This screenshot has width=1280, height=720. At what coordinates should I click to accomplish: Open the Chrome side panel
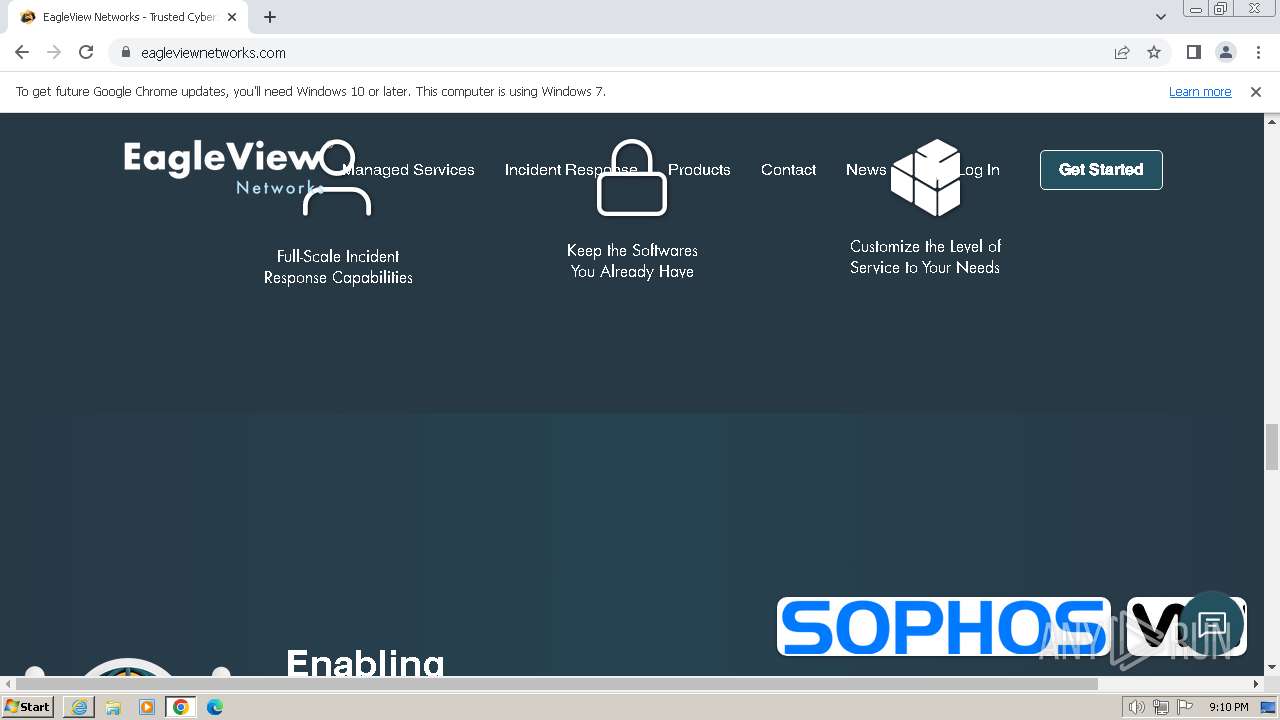(x=1193, y=53)
